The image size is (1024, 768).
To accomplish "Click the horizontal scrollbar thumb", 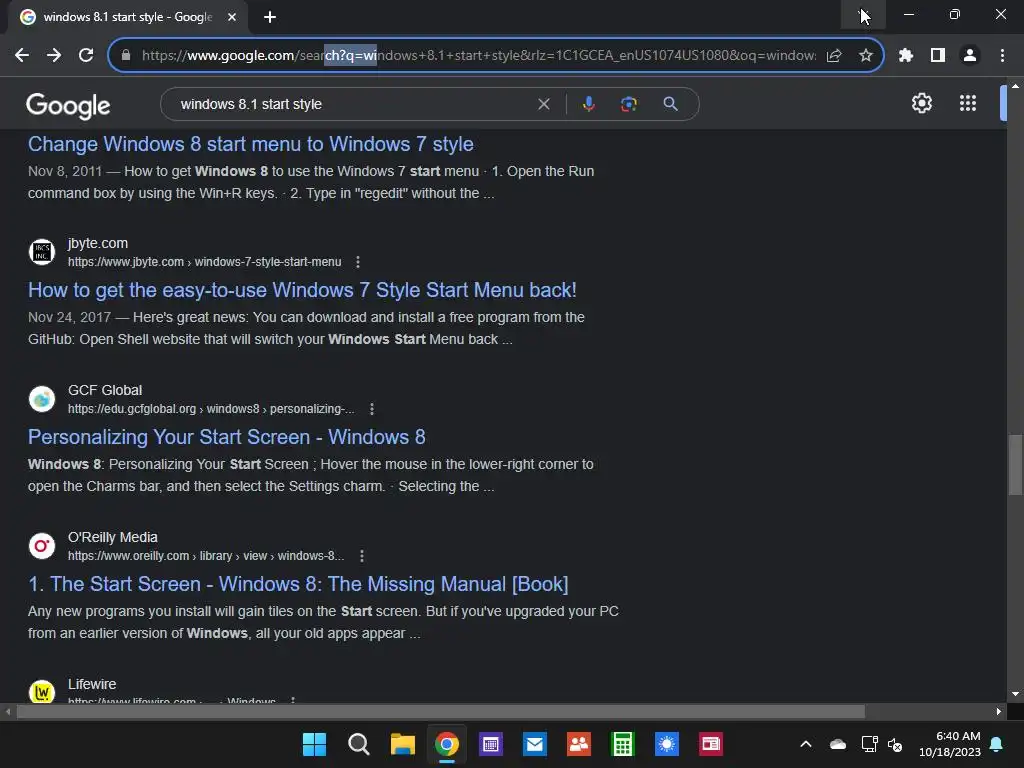I will 440,711.
